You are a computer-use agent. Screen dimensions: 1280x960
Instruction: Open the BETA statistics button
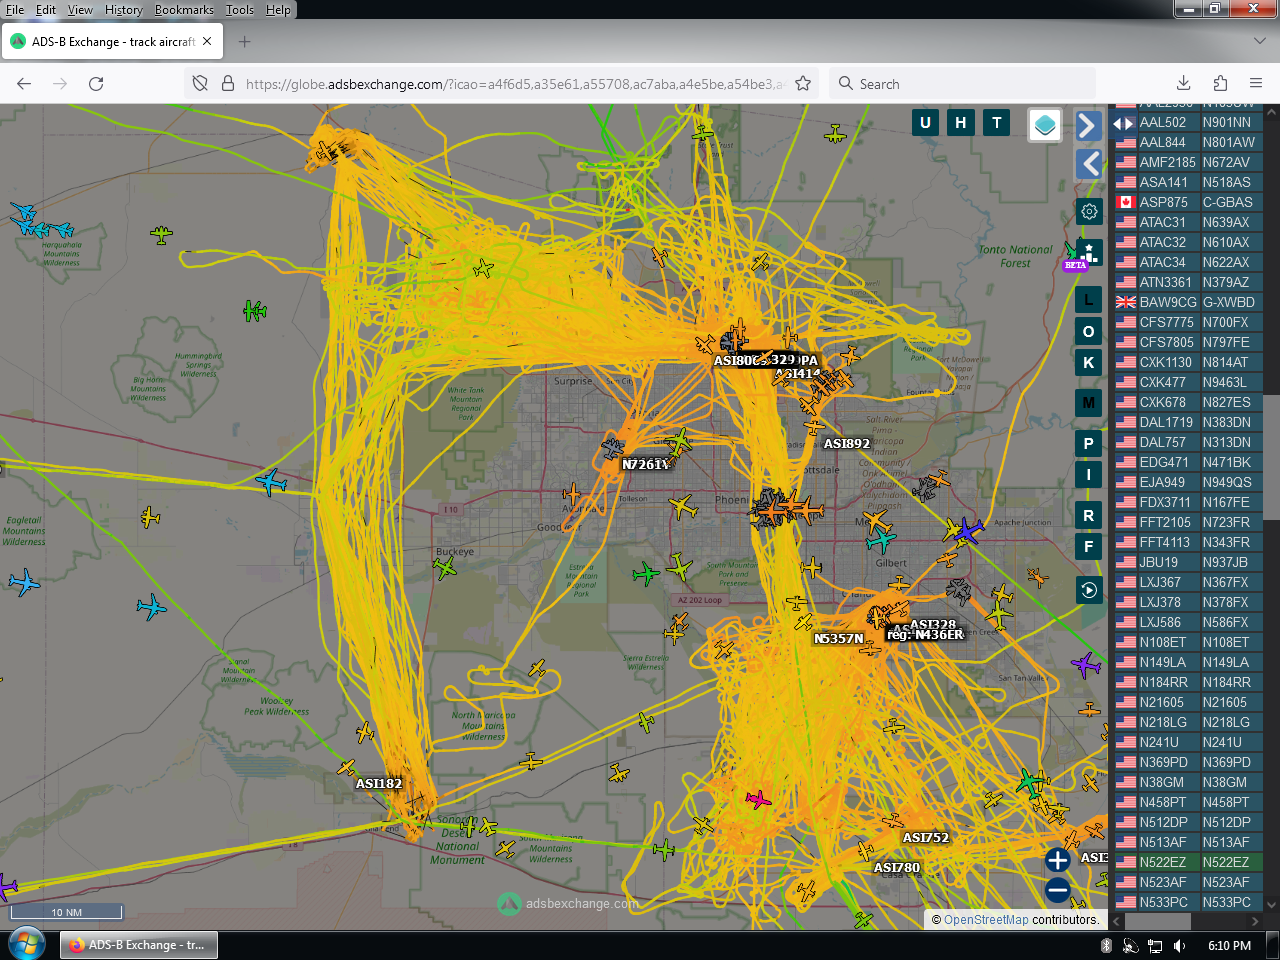point(1087,254)
